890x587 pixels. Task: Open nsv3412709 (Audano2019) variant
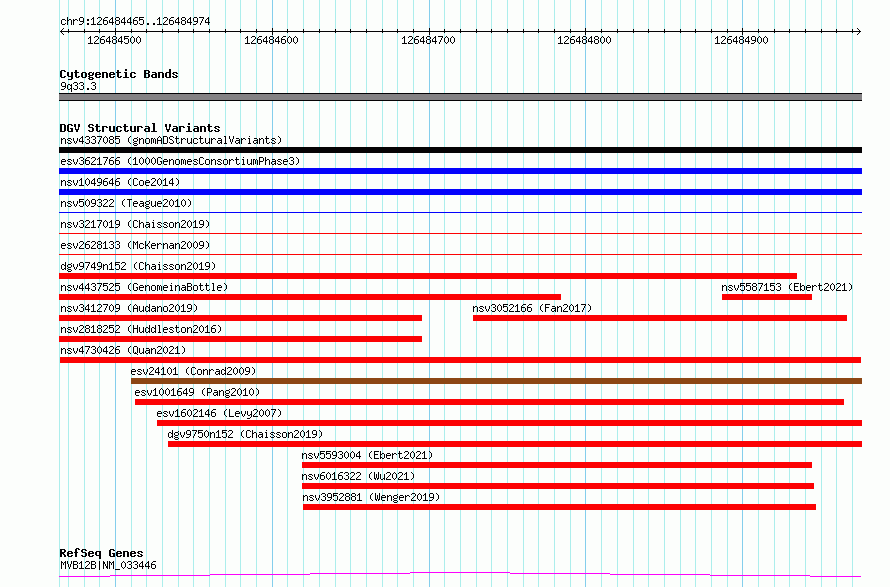coord(129,308)
